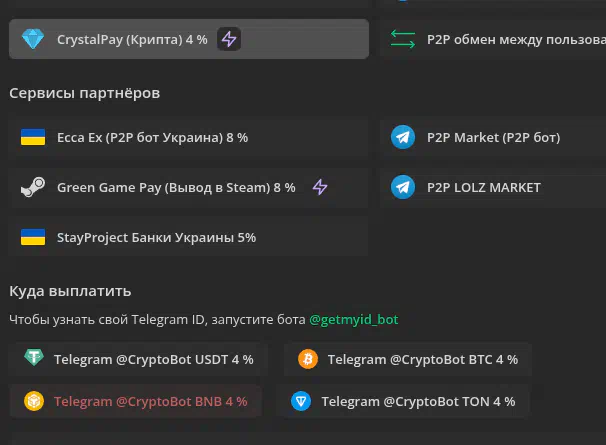This screenshot has height=445, width=606.
Task: Click the Telegram icon beside P2P LOLZ MARKET
Action: [x=403, y=187]
